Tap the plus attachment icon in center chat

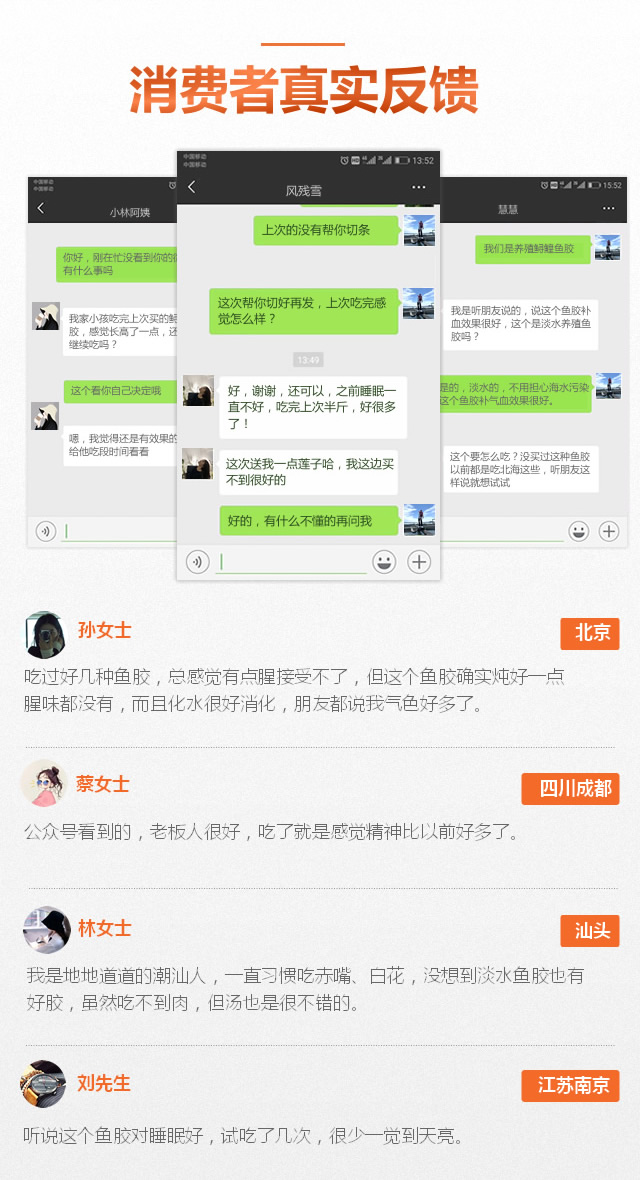[419, 561]
